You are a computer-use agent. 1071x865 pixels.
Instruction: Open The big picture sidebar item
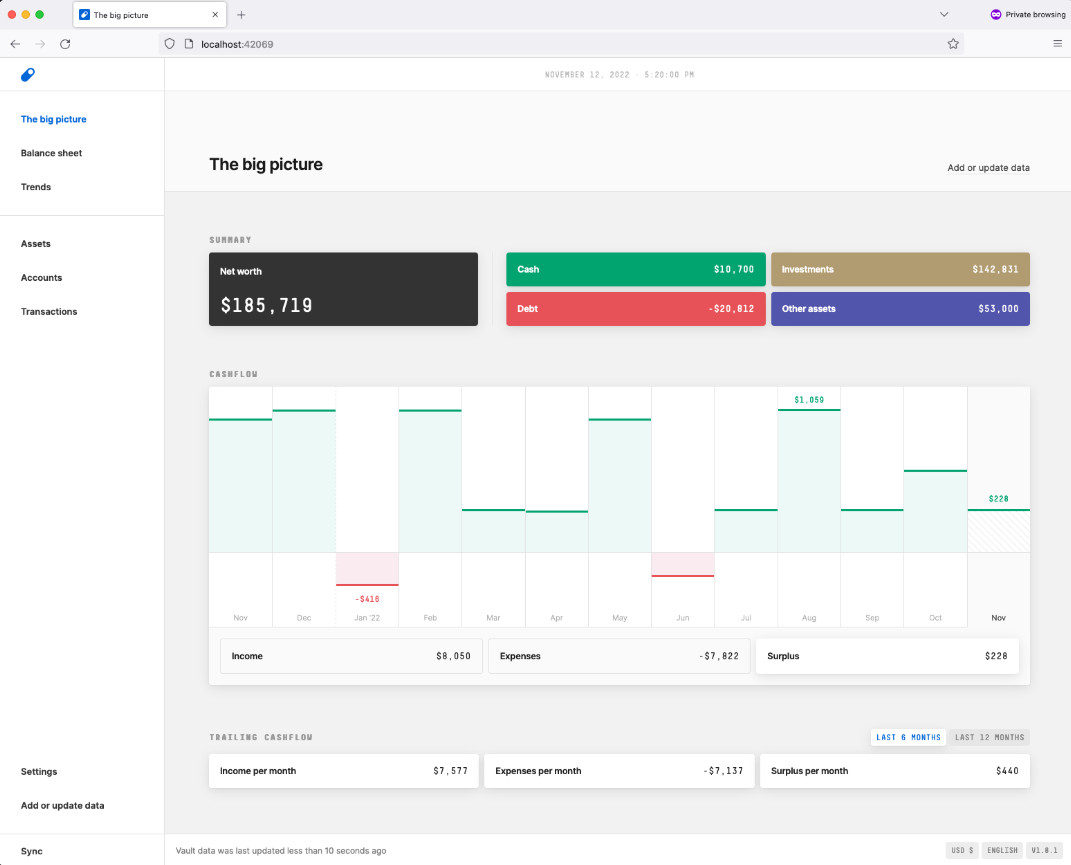tap(53, 119)
